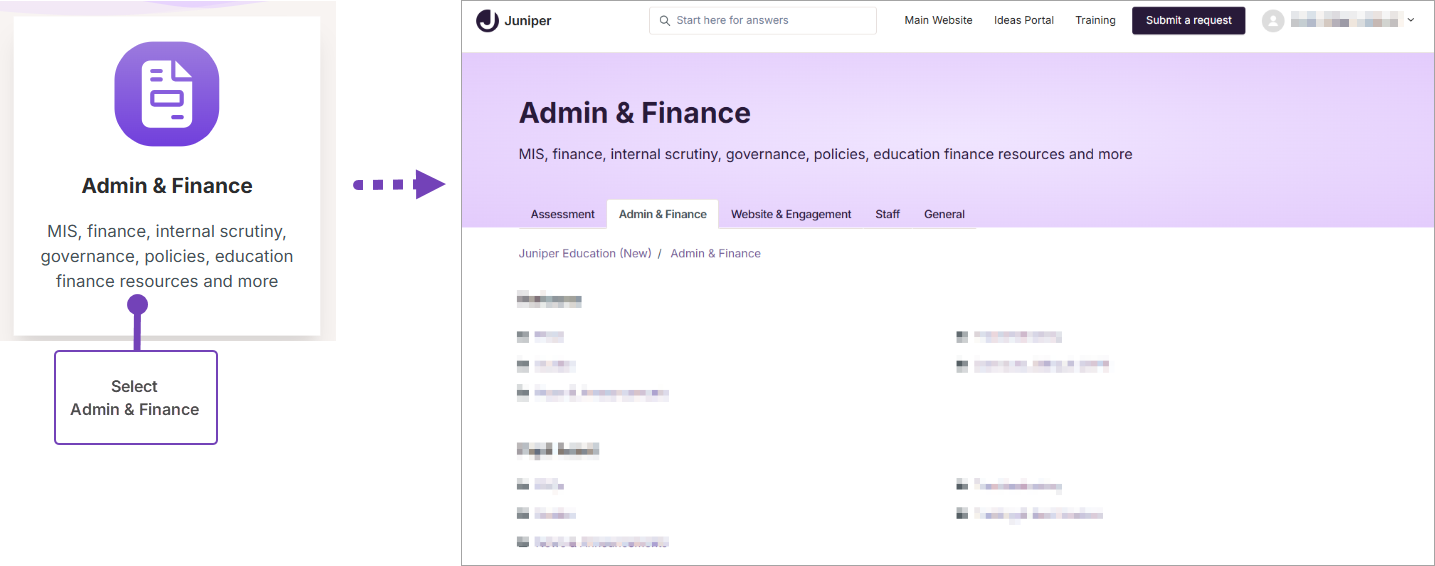Click the Juniper Education (New) breadcrumb
1435x566 pixels.
585,254
